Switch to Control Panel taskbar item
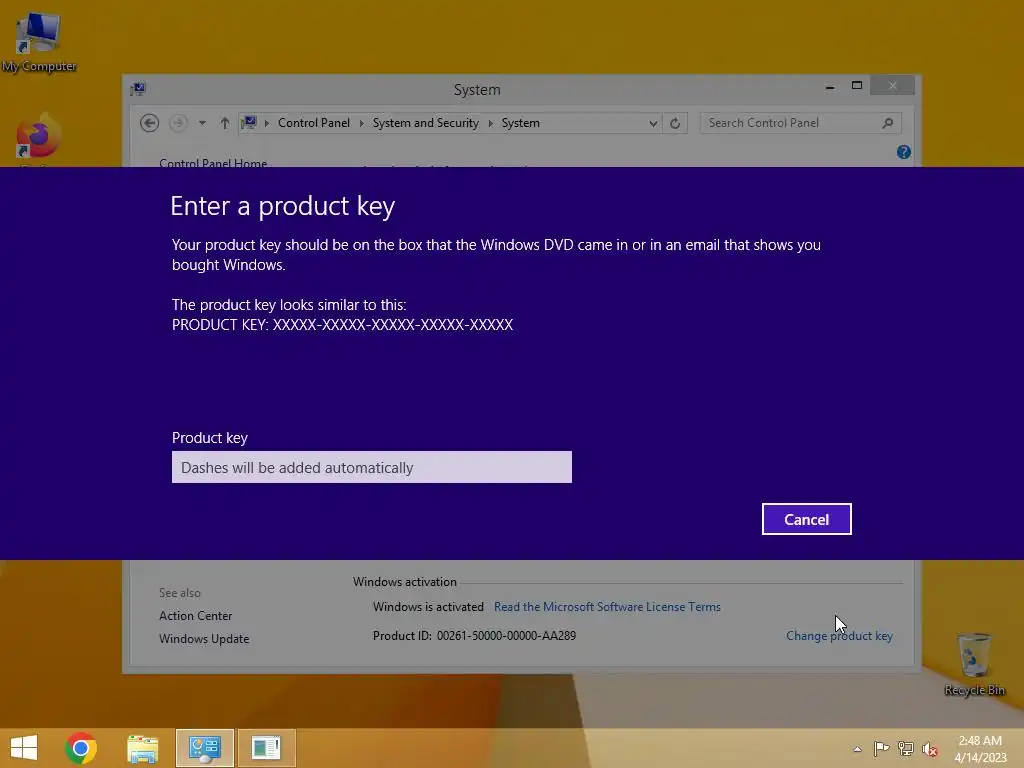This screenshot has width=1024, height=768. pyautogui.click(x=204, y=748)
